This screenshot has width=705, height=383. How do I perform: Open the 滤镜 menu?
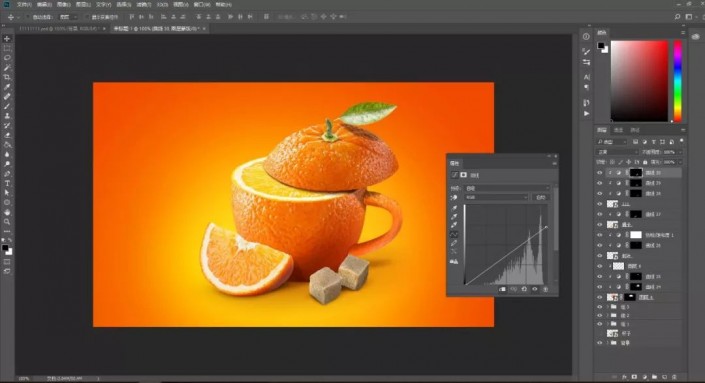(x=144, y=4)
